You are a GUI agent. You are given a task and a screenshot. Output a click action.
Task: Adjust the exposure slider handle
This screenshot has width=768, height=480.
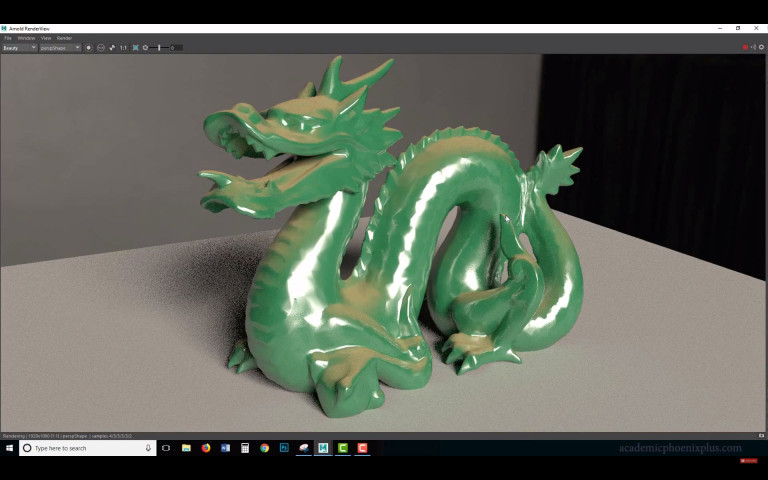click(159, 48)
